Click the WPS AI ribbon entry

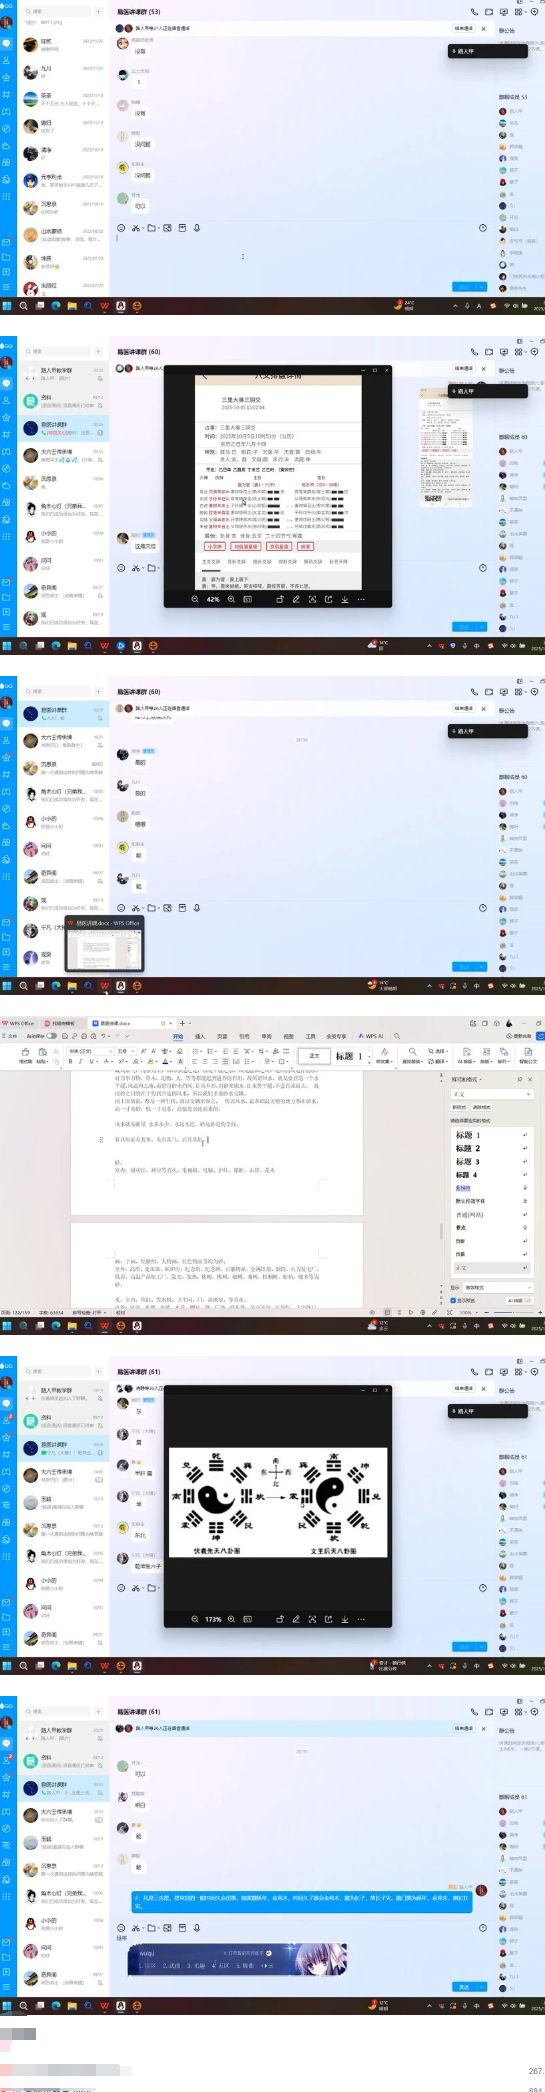[372, 1036]
